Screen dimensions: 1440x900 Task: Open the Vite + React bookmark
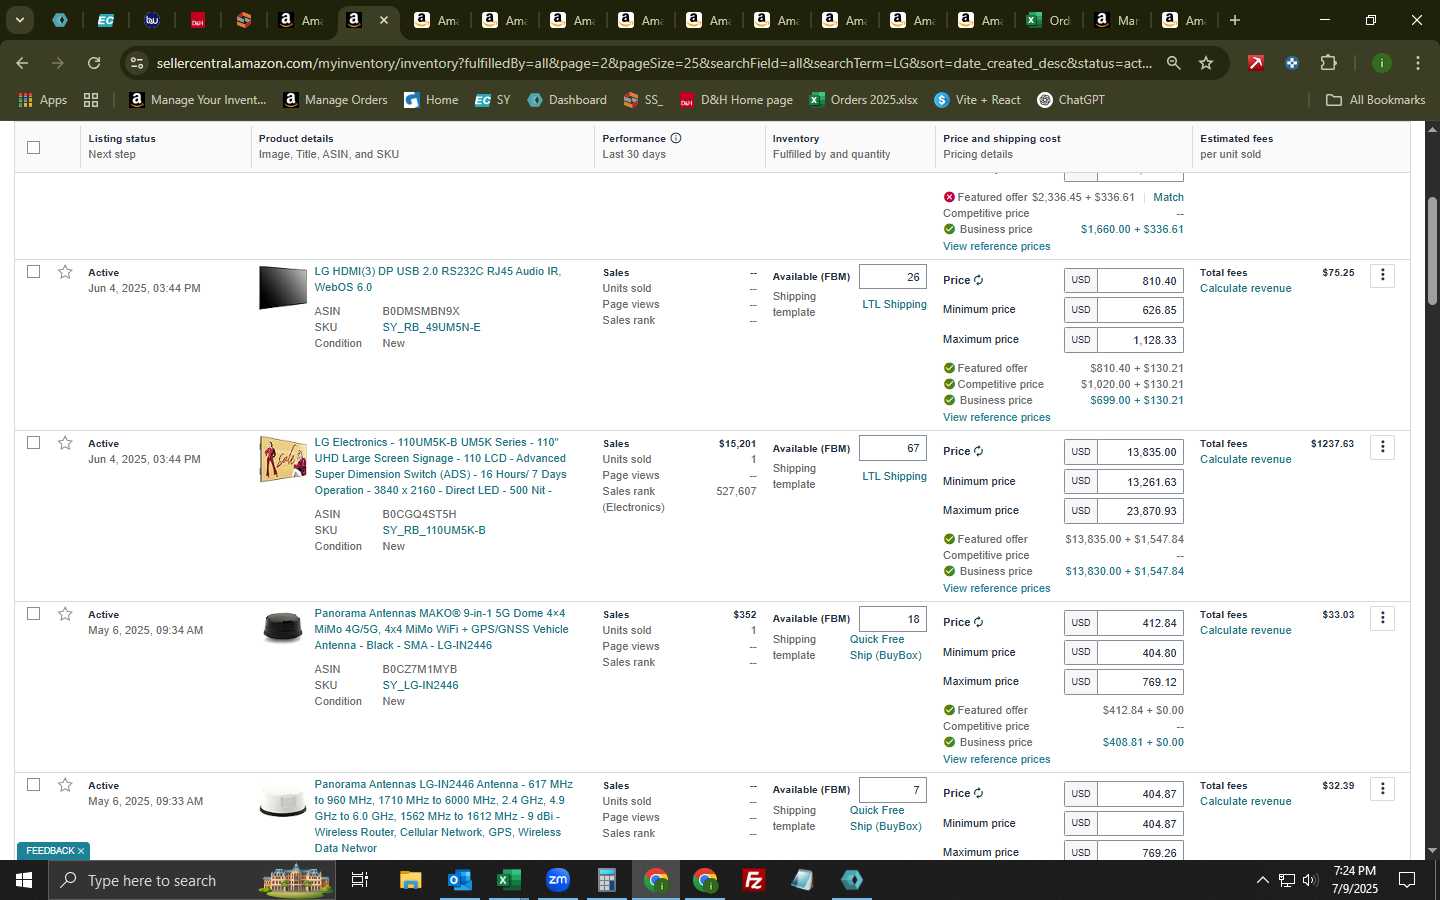tap(977, 100)
